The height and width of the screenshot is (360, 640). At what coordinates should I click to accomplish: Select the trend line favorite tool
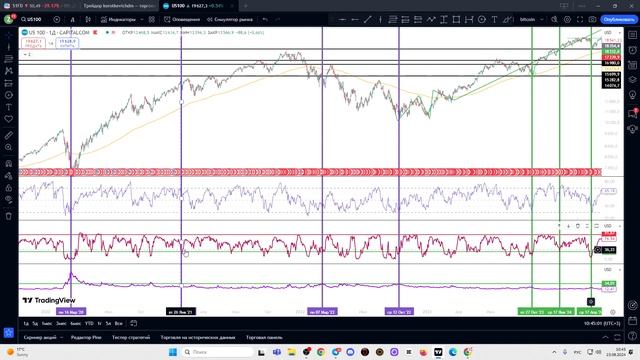(367, 19)
